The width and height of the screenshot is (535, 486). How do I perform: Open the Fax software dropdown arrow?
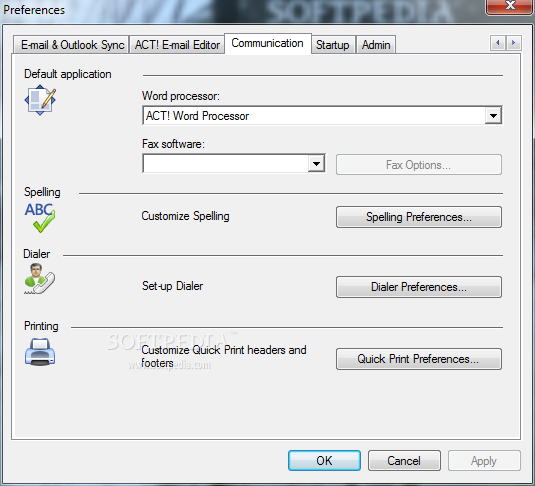click(316, 164)
